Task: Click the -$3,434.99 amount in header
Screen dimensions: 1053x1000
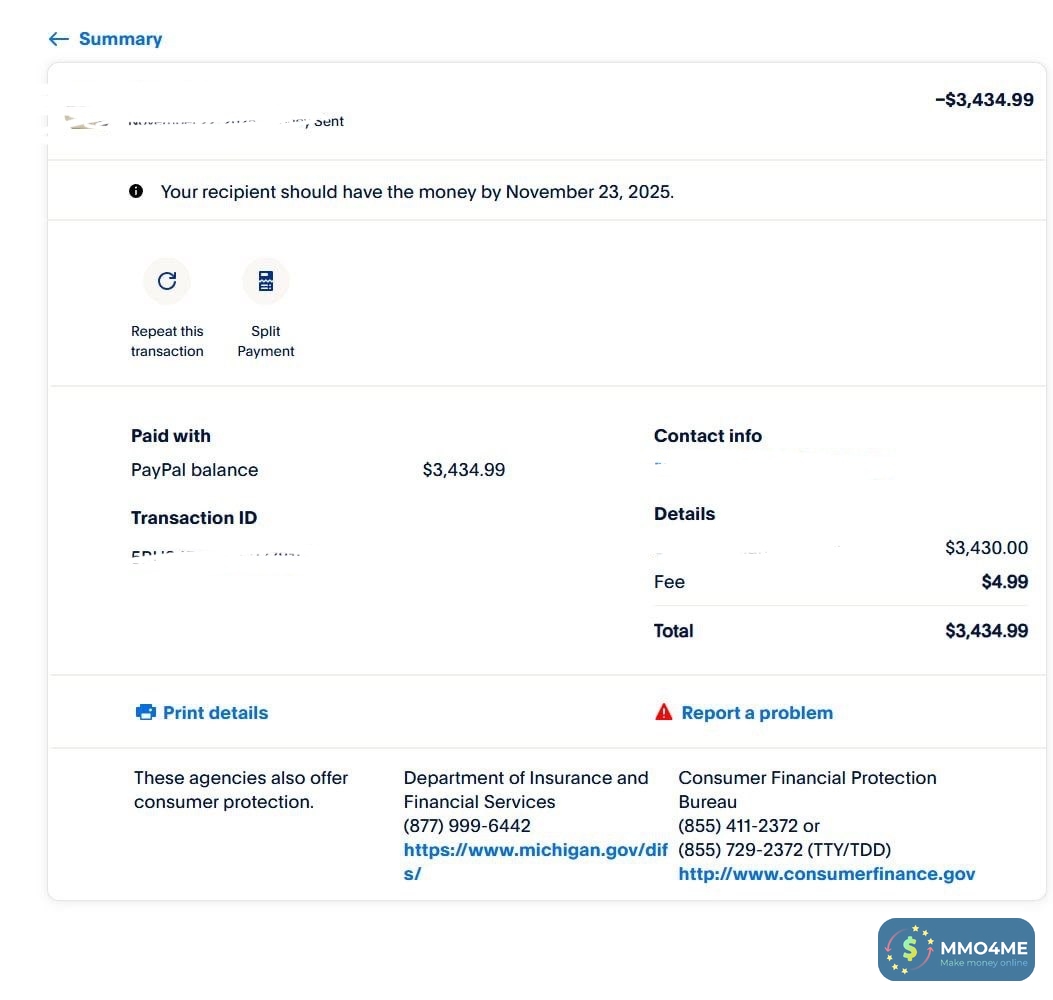Action: coord(984,100)
